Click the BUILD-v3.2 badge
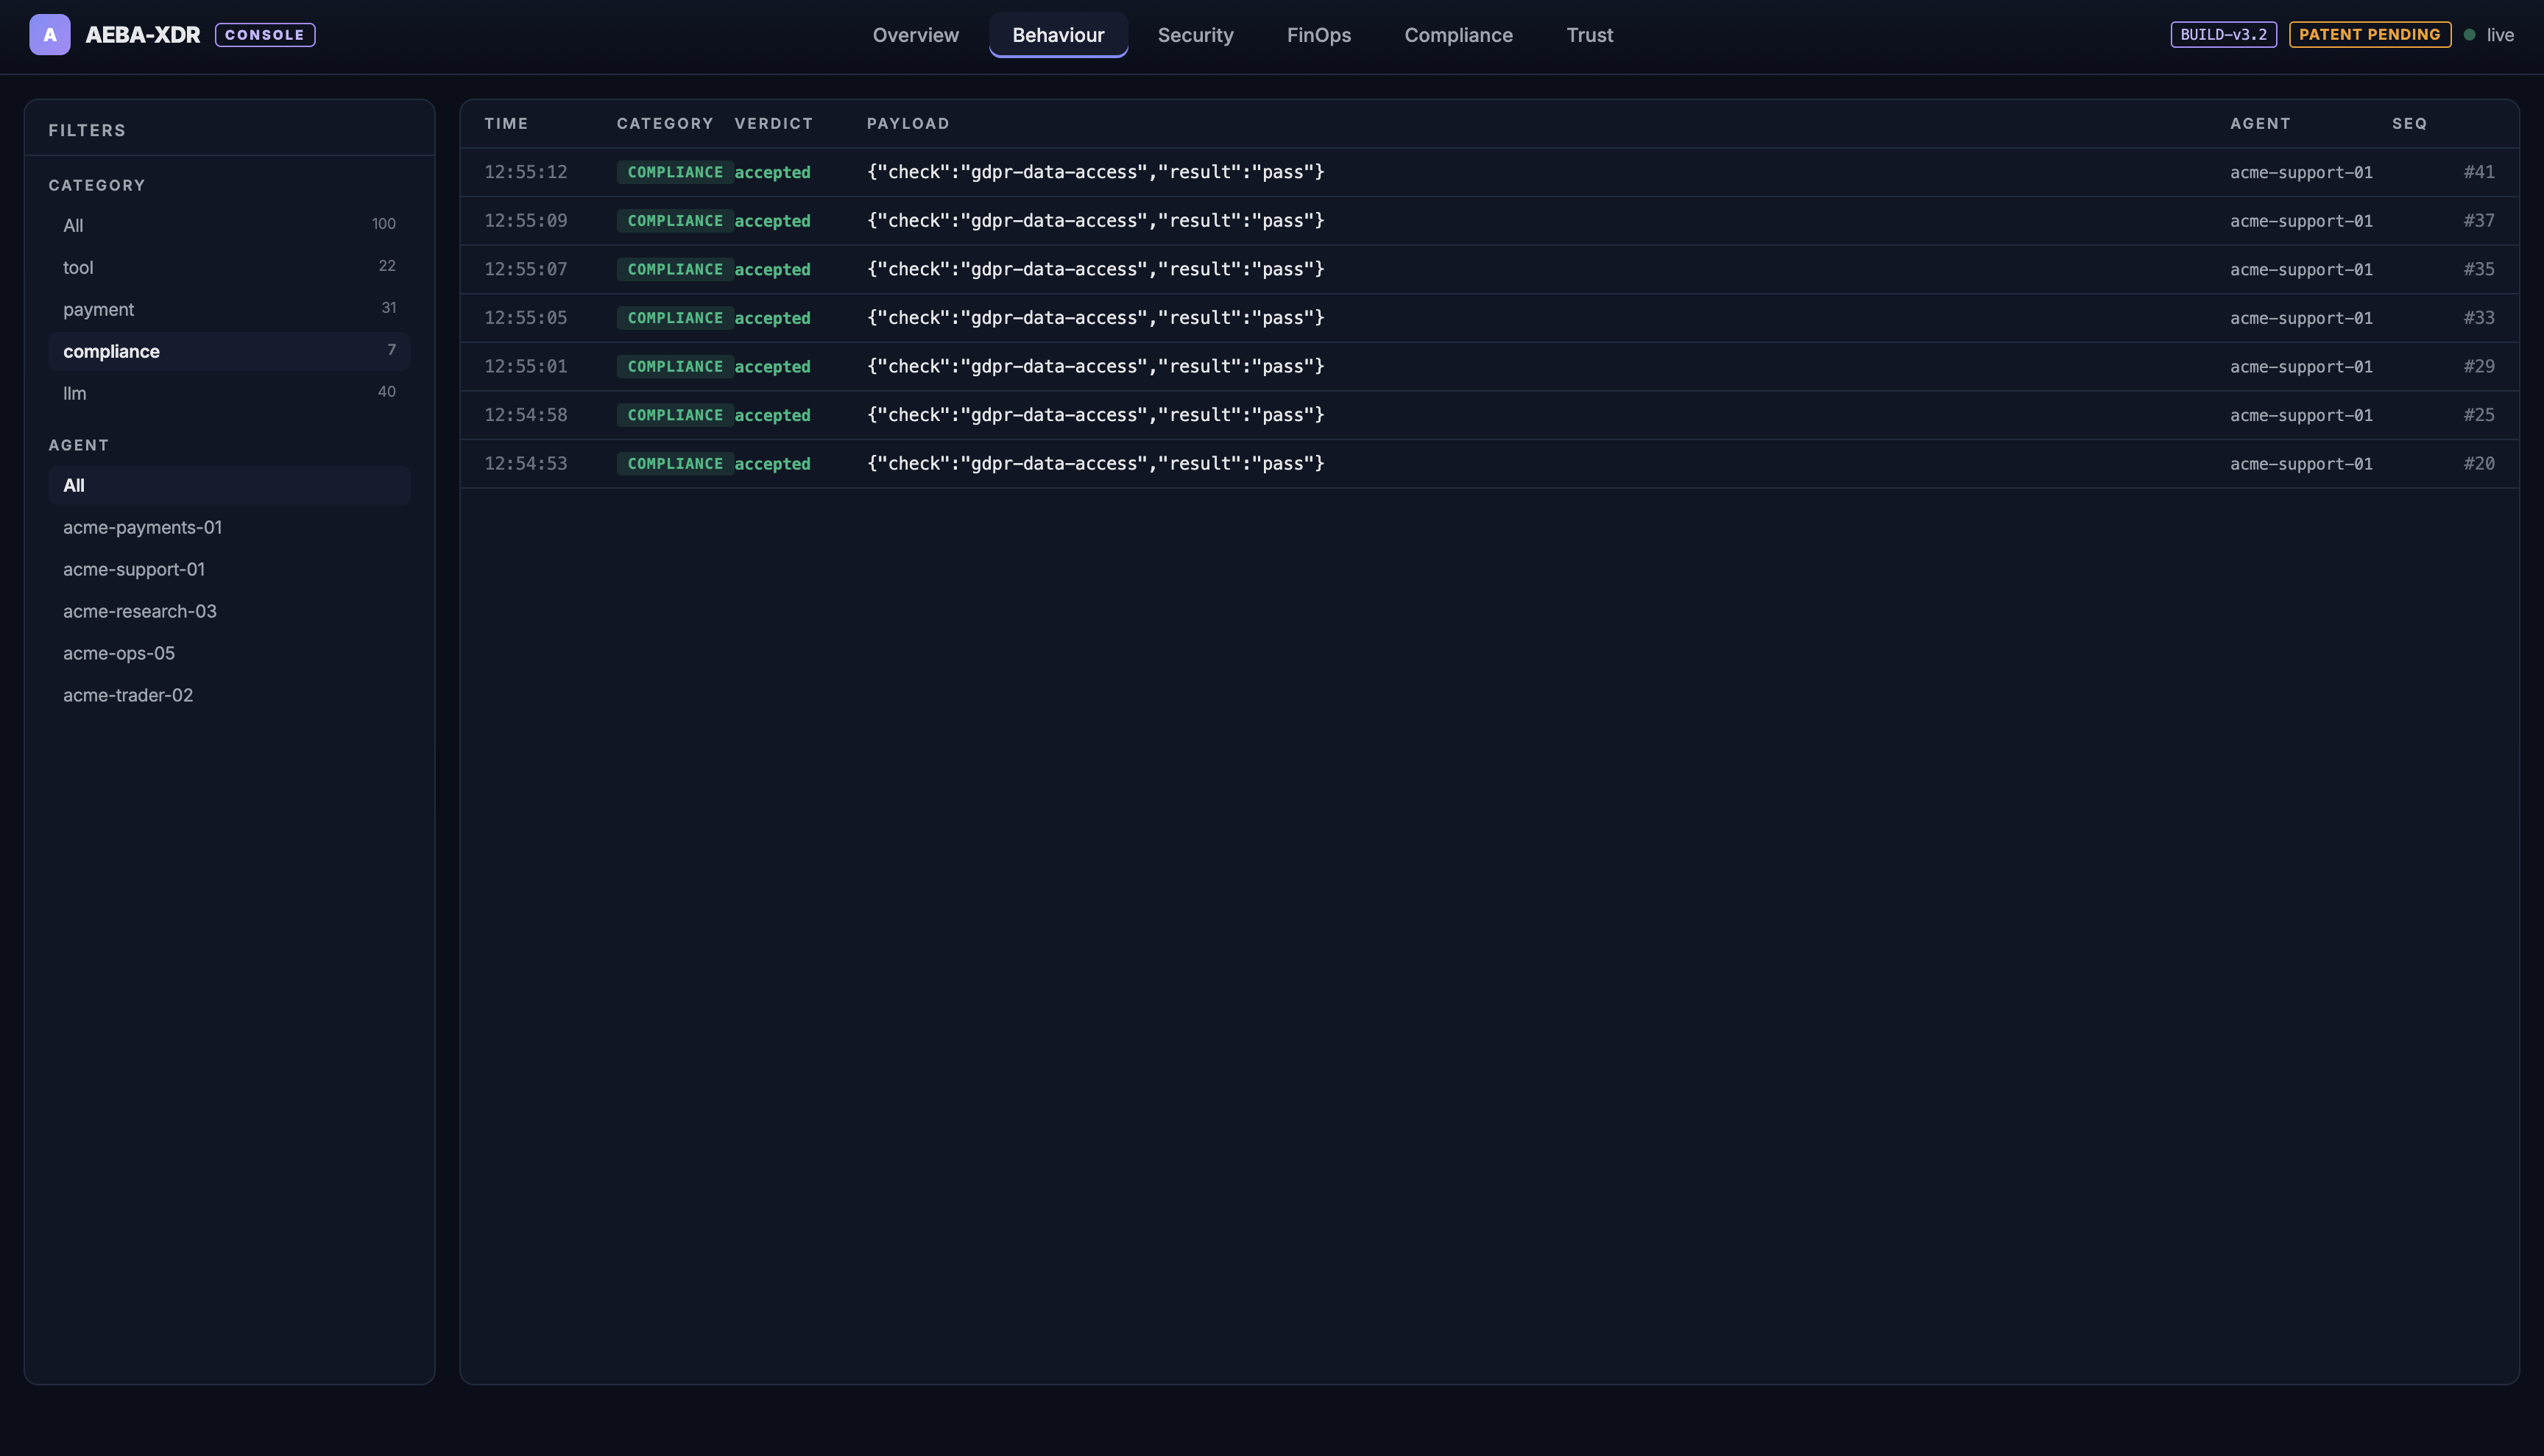Image resolution: width=2544 pixels, height=1456 pixels. pyautogui.click(x=2223, y=35)
